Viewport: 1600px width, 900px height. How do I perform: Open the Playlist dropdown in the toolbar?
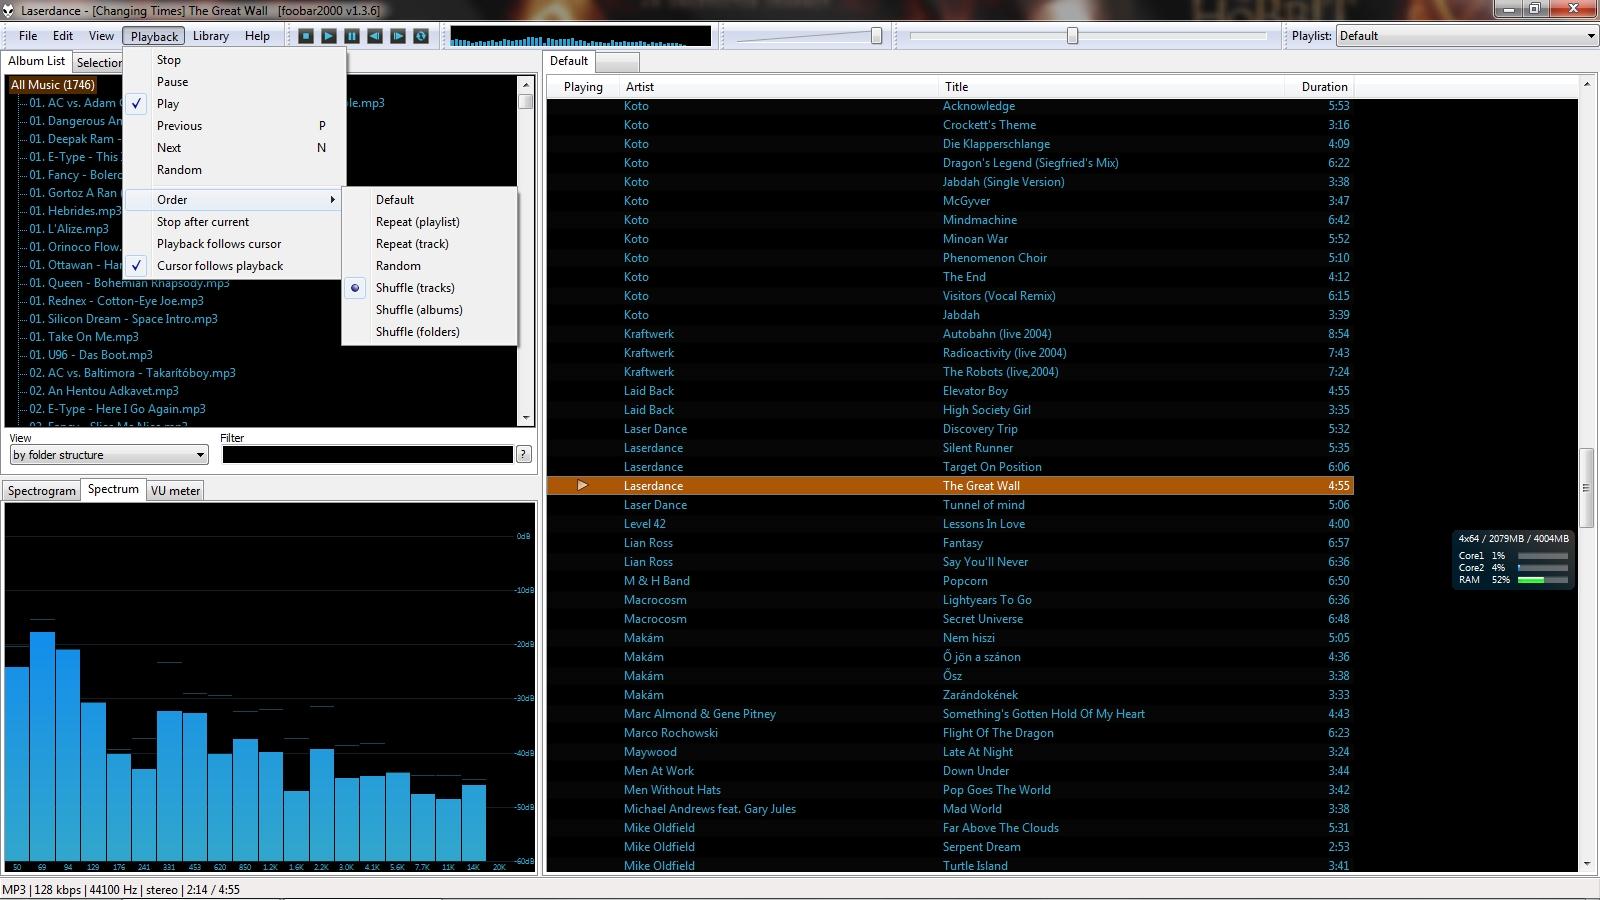click(x=1467, y=36)
